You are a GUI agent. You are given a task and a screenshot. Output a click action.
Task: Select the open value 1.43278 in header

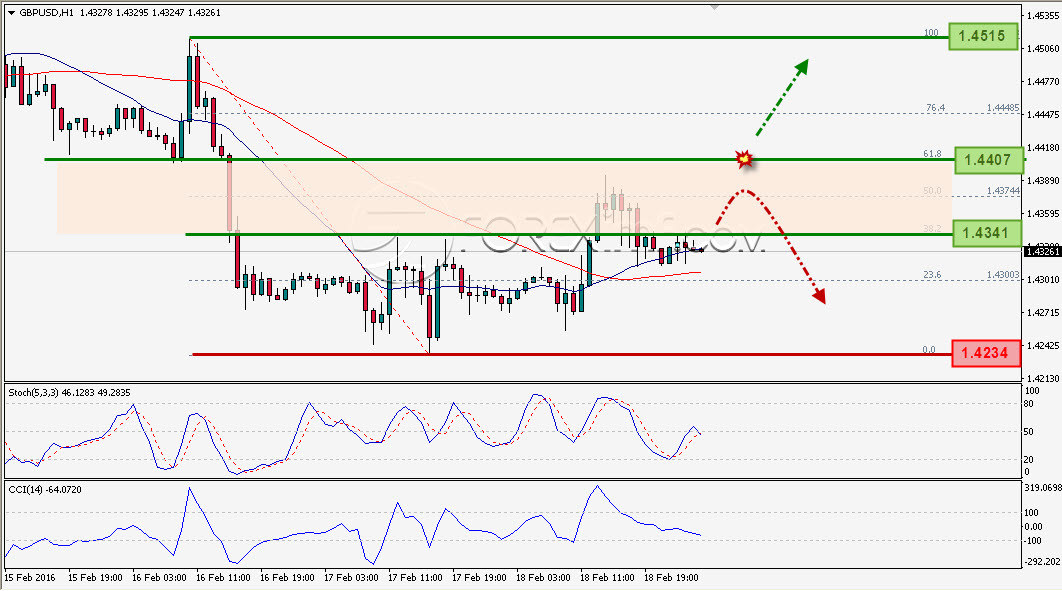[x=96, y=13]
